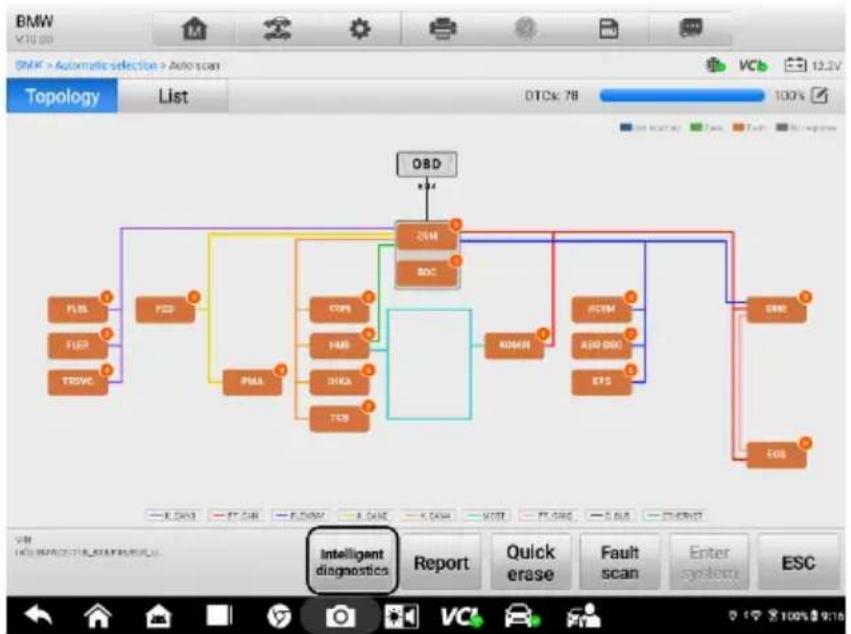Image resolution: width=851 pixels, height=634 pixels.
Task: Check the VCI connection status icon top right
Action: (753, 66)
